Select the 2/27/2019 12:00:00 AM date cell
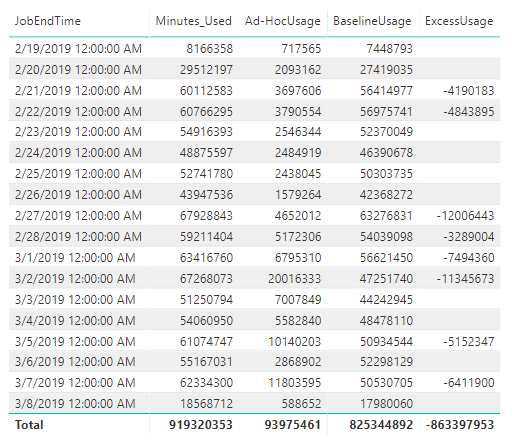 (x=78, y=216)
